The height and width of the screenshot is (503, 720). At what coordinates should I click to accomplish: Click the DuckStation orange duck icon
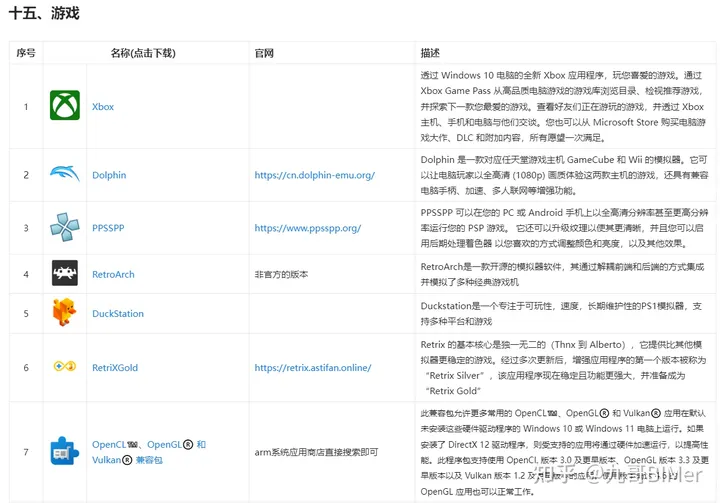[x=64, y=312]
